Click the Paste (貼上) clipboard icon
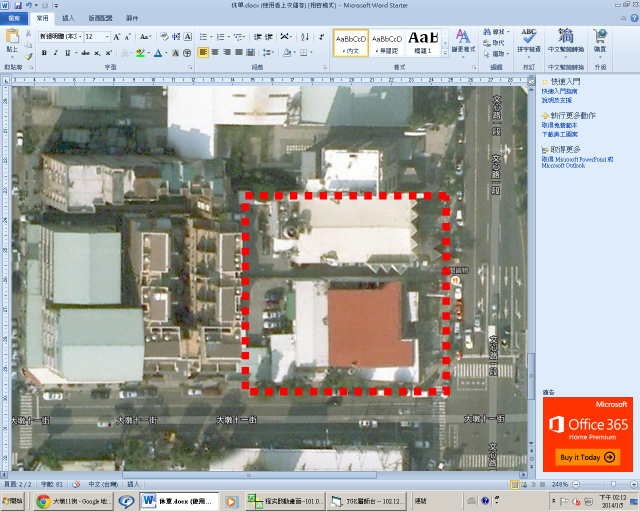 [x=12, y=41]
